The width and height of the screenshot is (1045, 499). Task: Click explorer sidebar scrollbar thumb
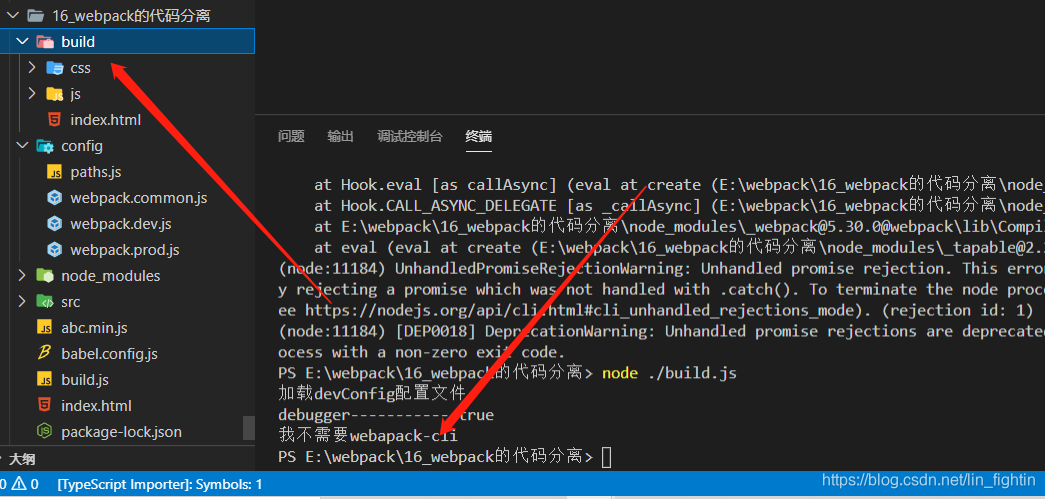pyautogui.click(x=249, y=428)
